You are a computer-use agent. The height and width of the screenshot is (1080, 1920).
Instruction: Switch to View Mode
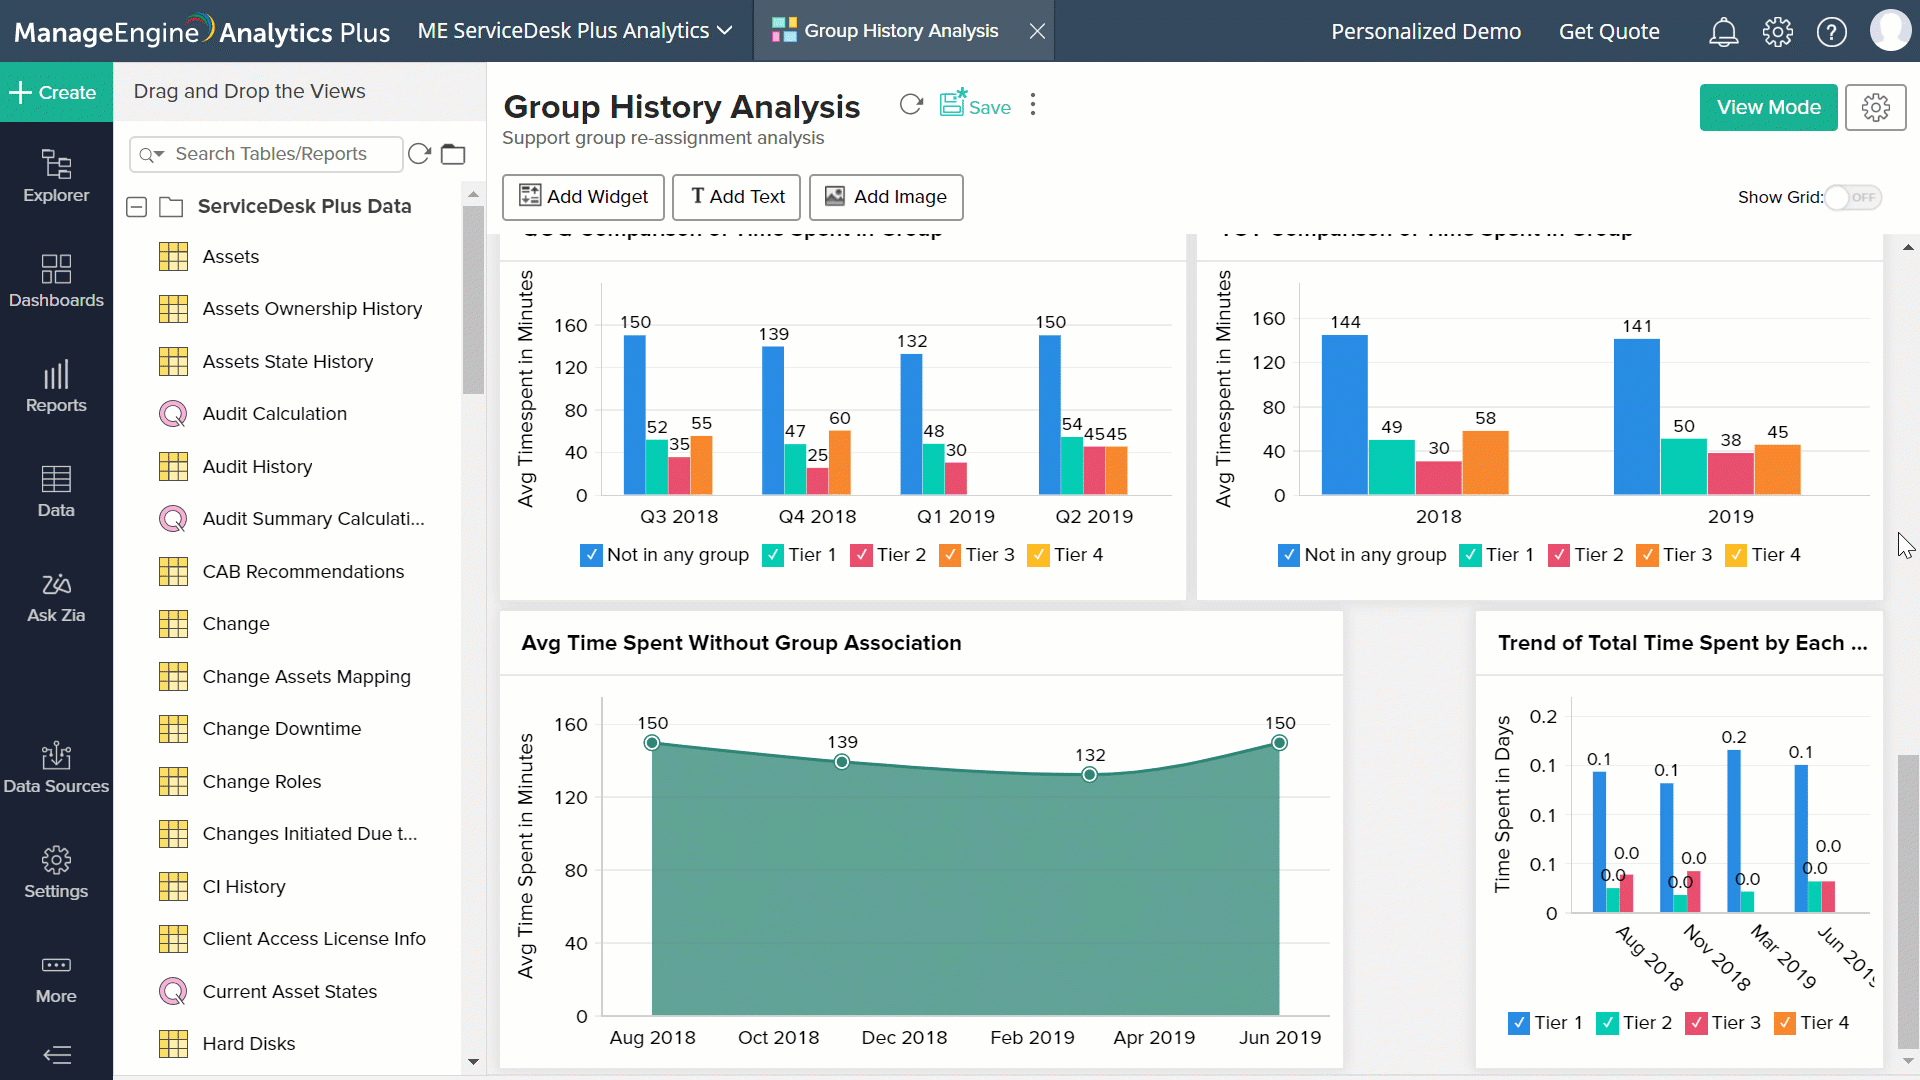pyautogui.click(x=1767, y=107)
